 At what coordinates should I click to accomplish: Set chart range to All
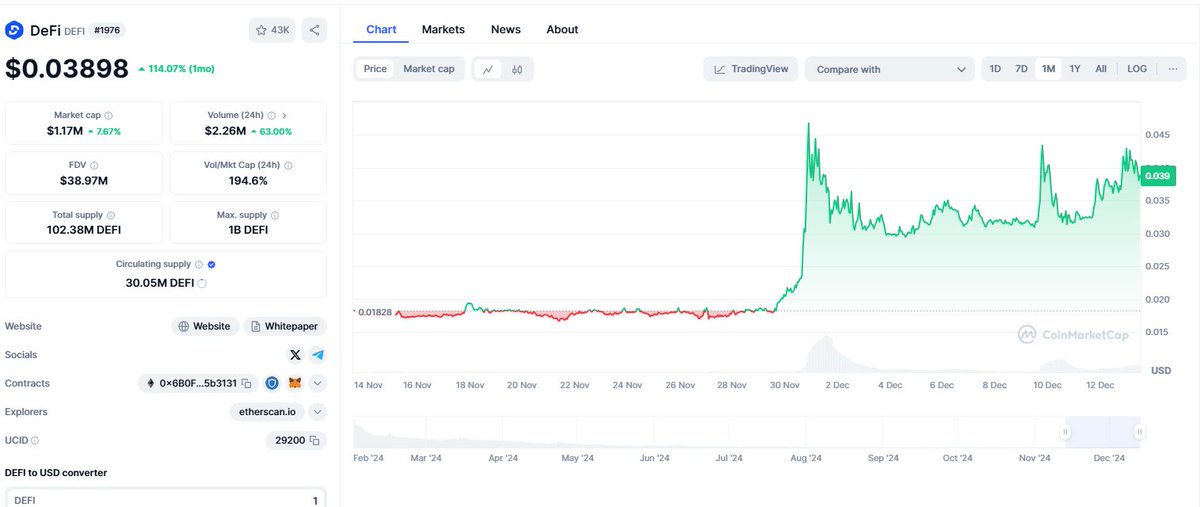tap(1101, 69)
